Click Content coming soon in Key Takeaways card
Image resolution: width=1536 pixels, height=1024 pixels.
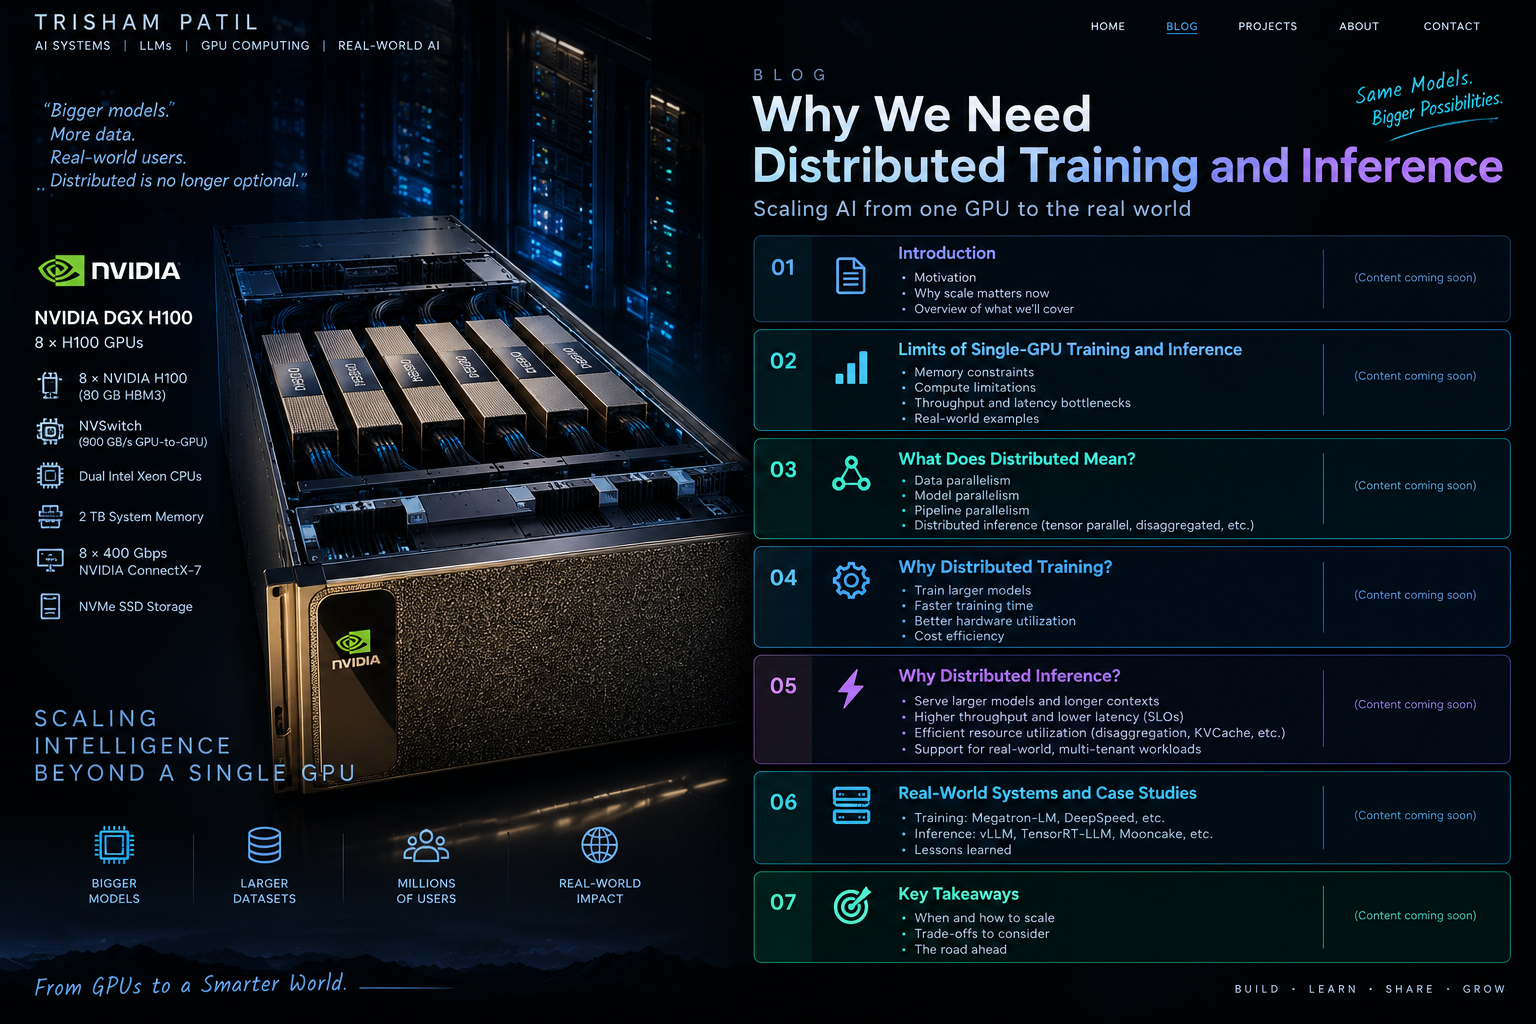click(x=1415, y=916)
